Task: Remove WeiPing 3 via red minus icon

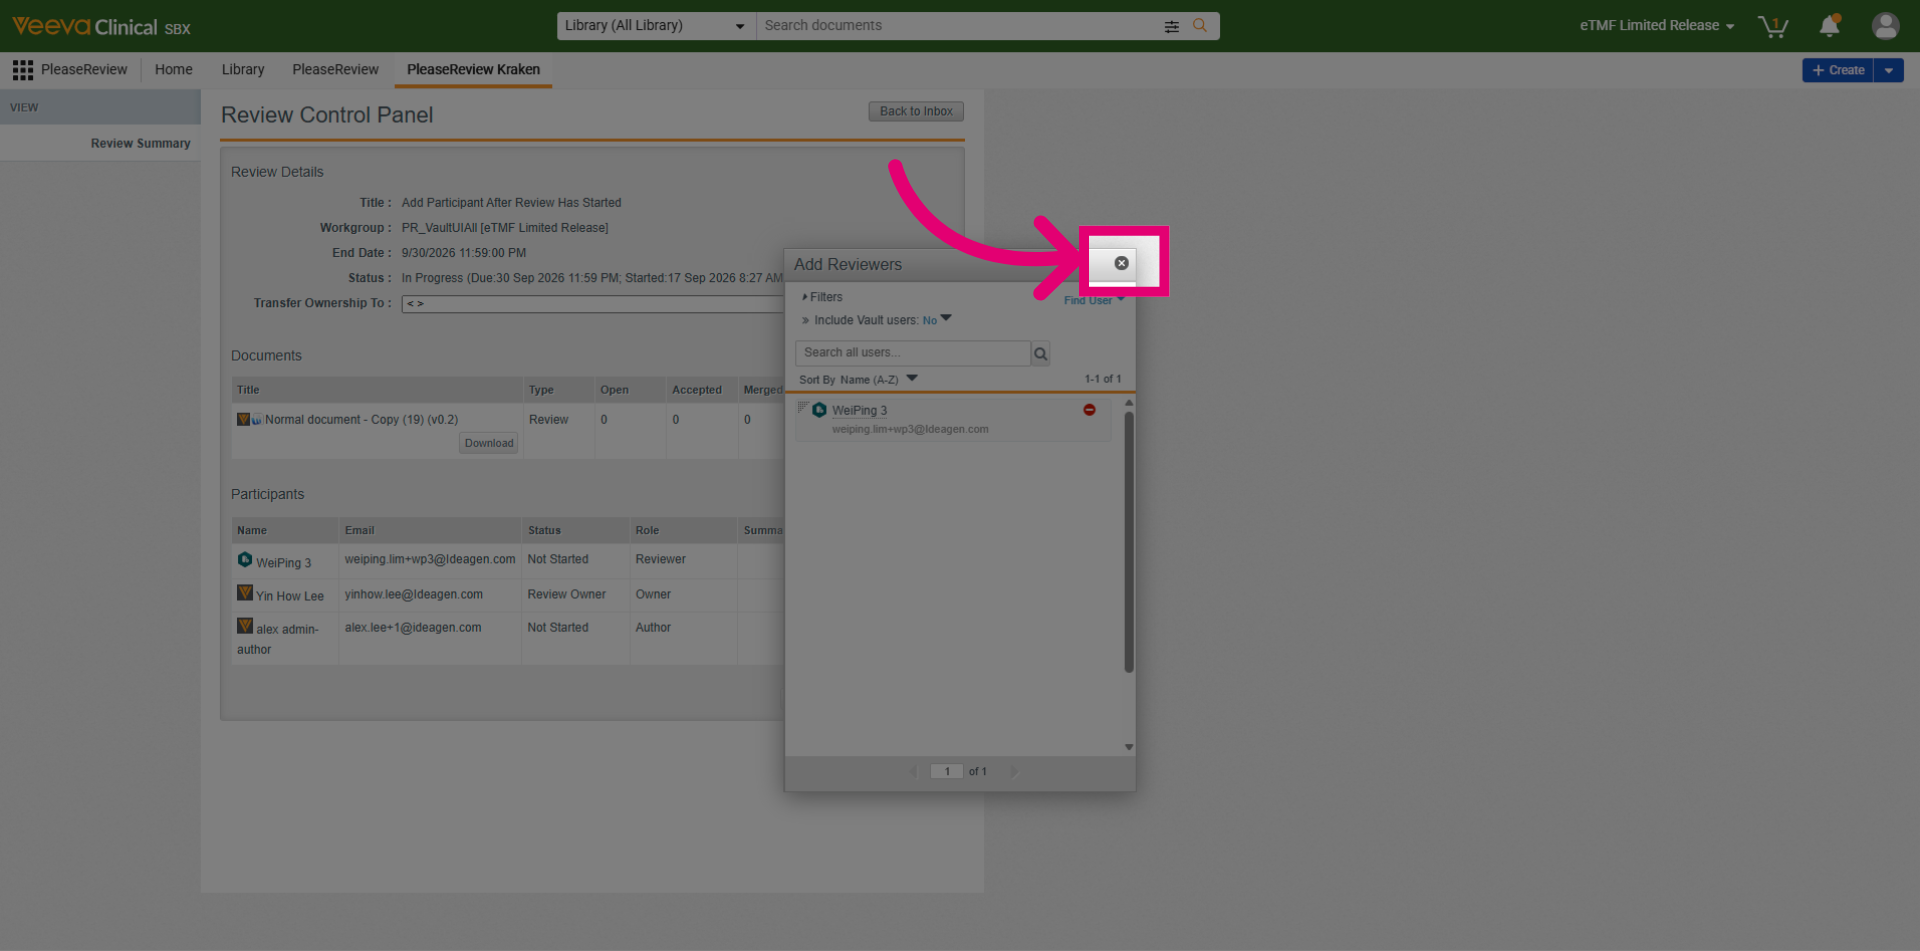Action: pos(1089,410)
